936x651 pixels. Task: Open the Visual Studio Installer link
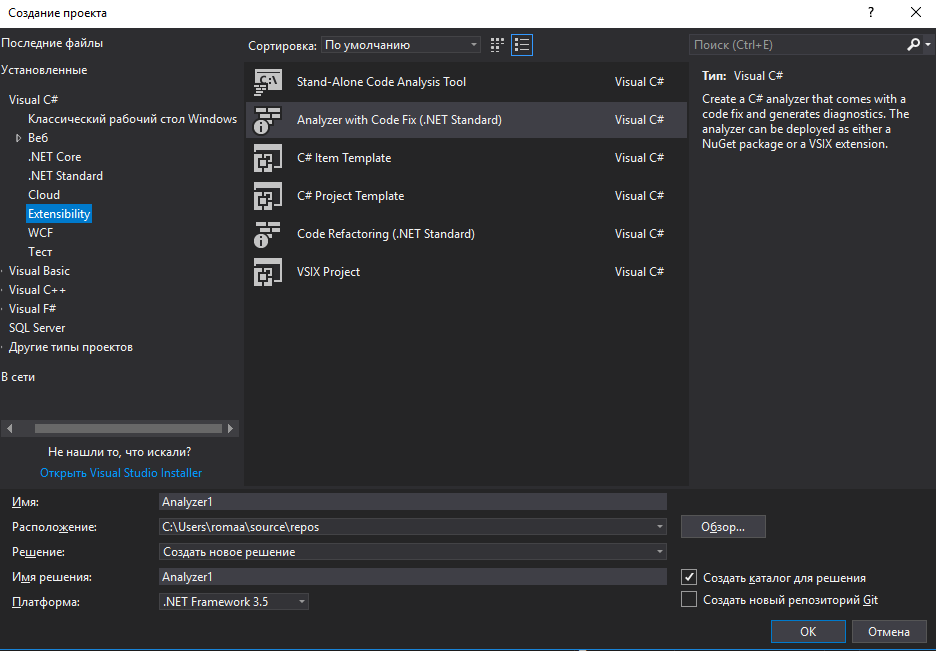coord(121,473)
